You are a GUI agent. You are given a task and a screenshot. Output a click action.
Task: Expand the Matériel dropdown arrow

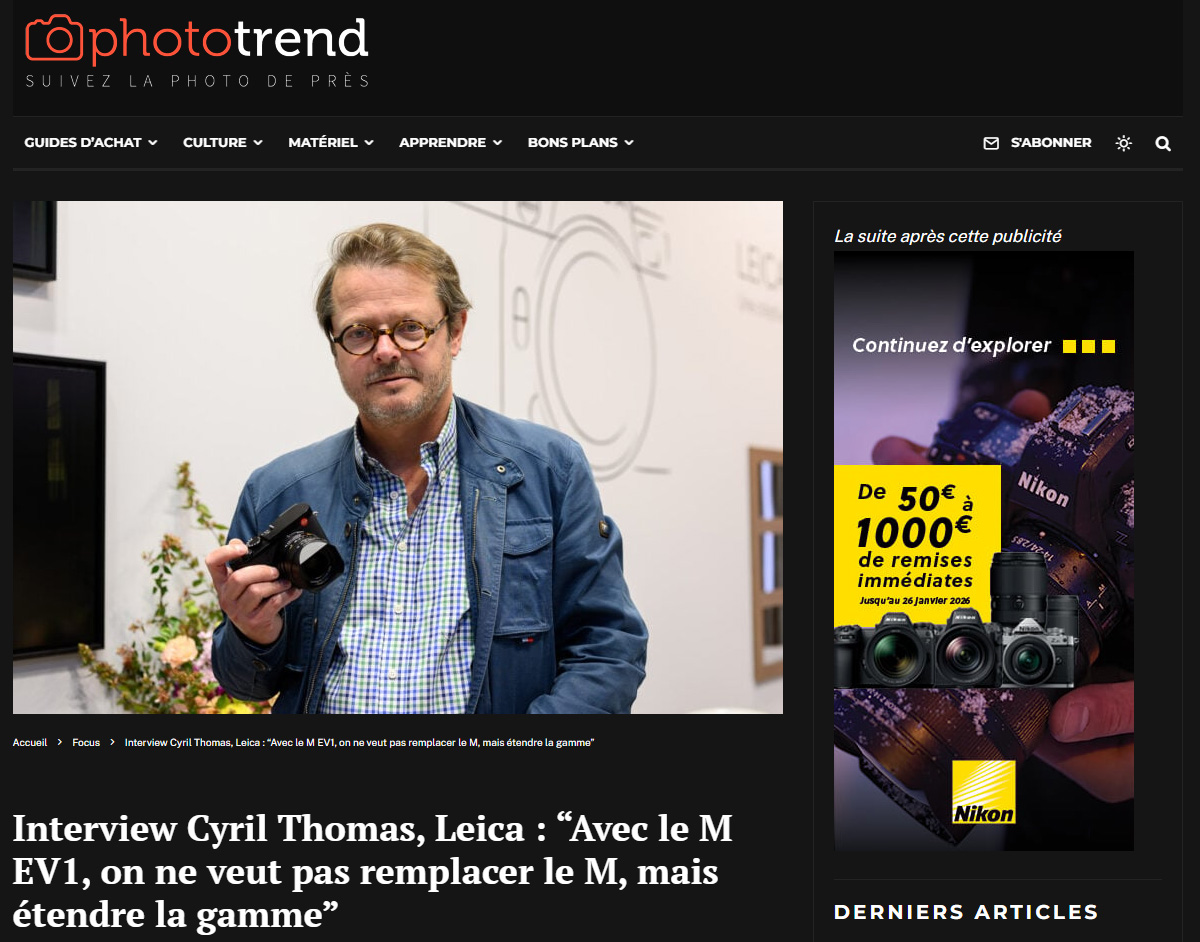click(x=369, y=143)
